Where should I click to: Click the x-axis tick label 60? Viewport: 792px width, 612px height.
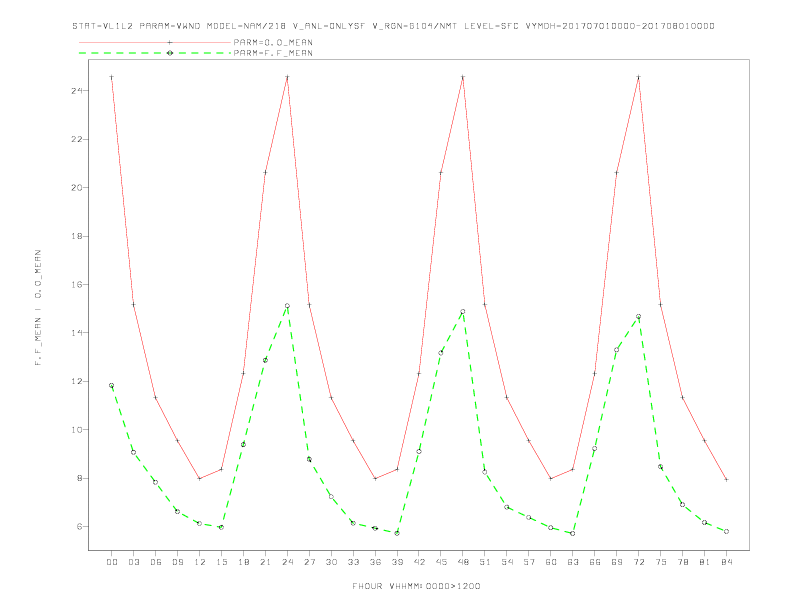pos(551,562)
